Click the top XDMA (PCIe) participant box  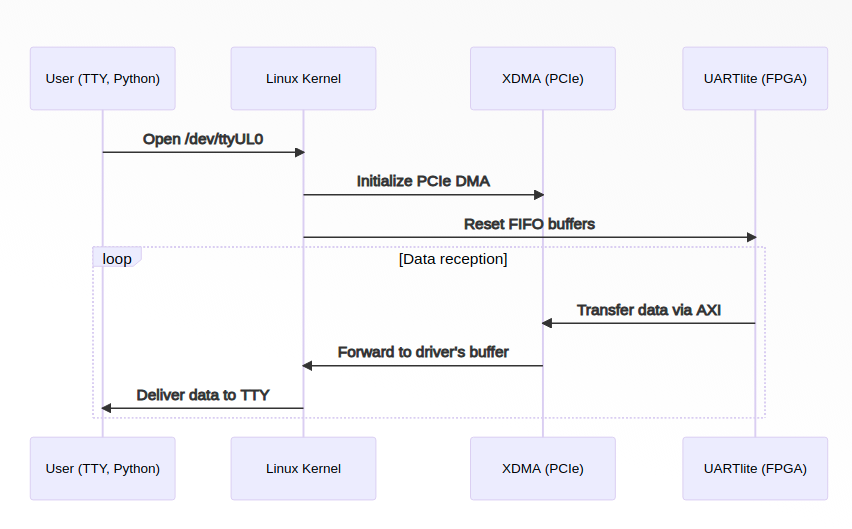pyautogui.click(x=543, y=78)
